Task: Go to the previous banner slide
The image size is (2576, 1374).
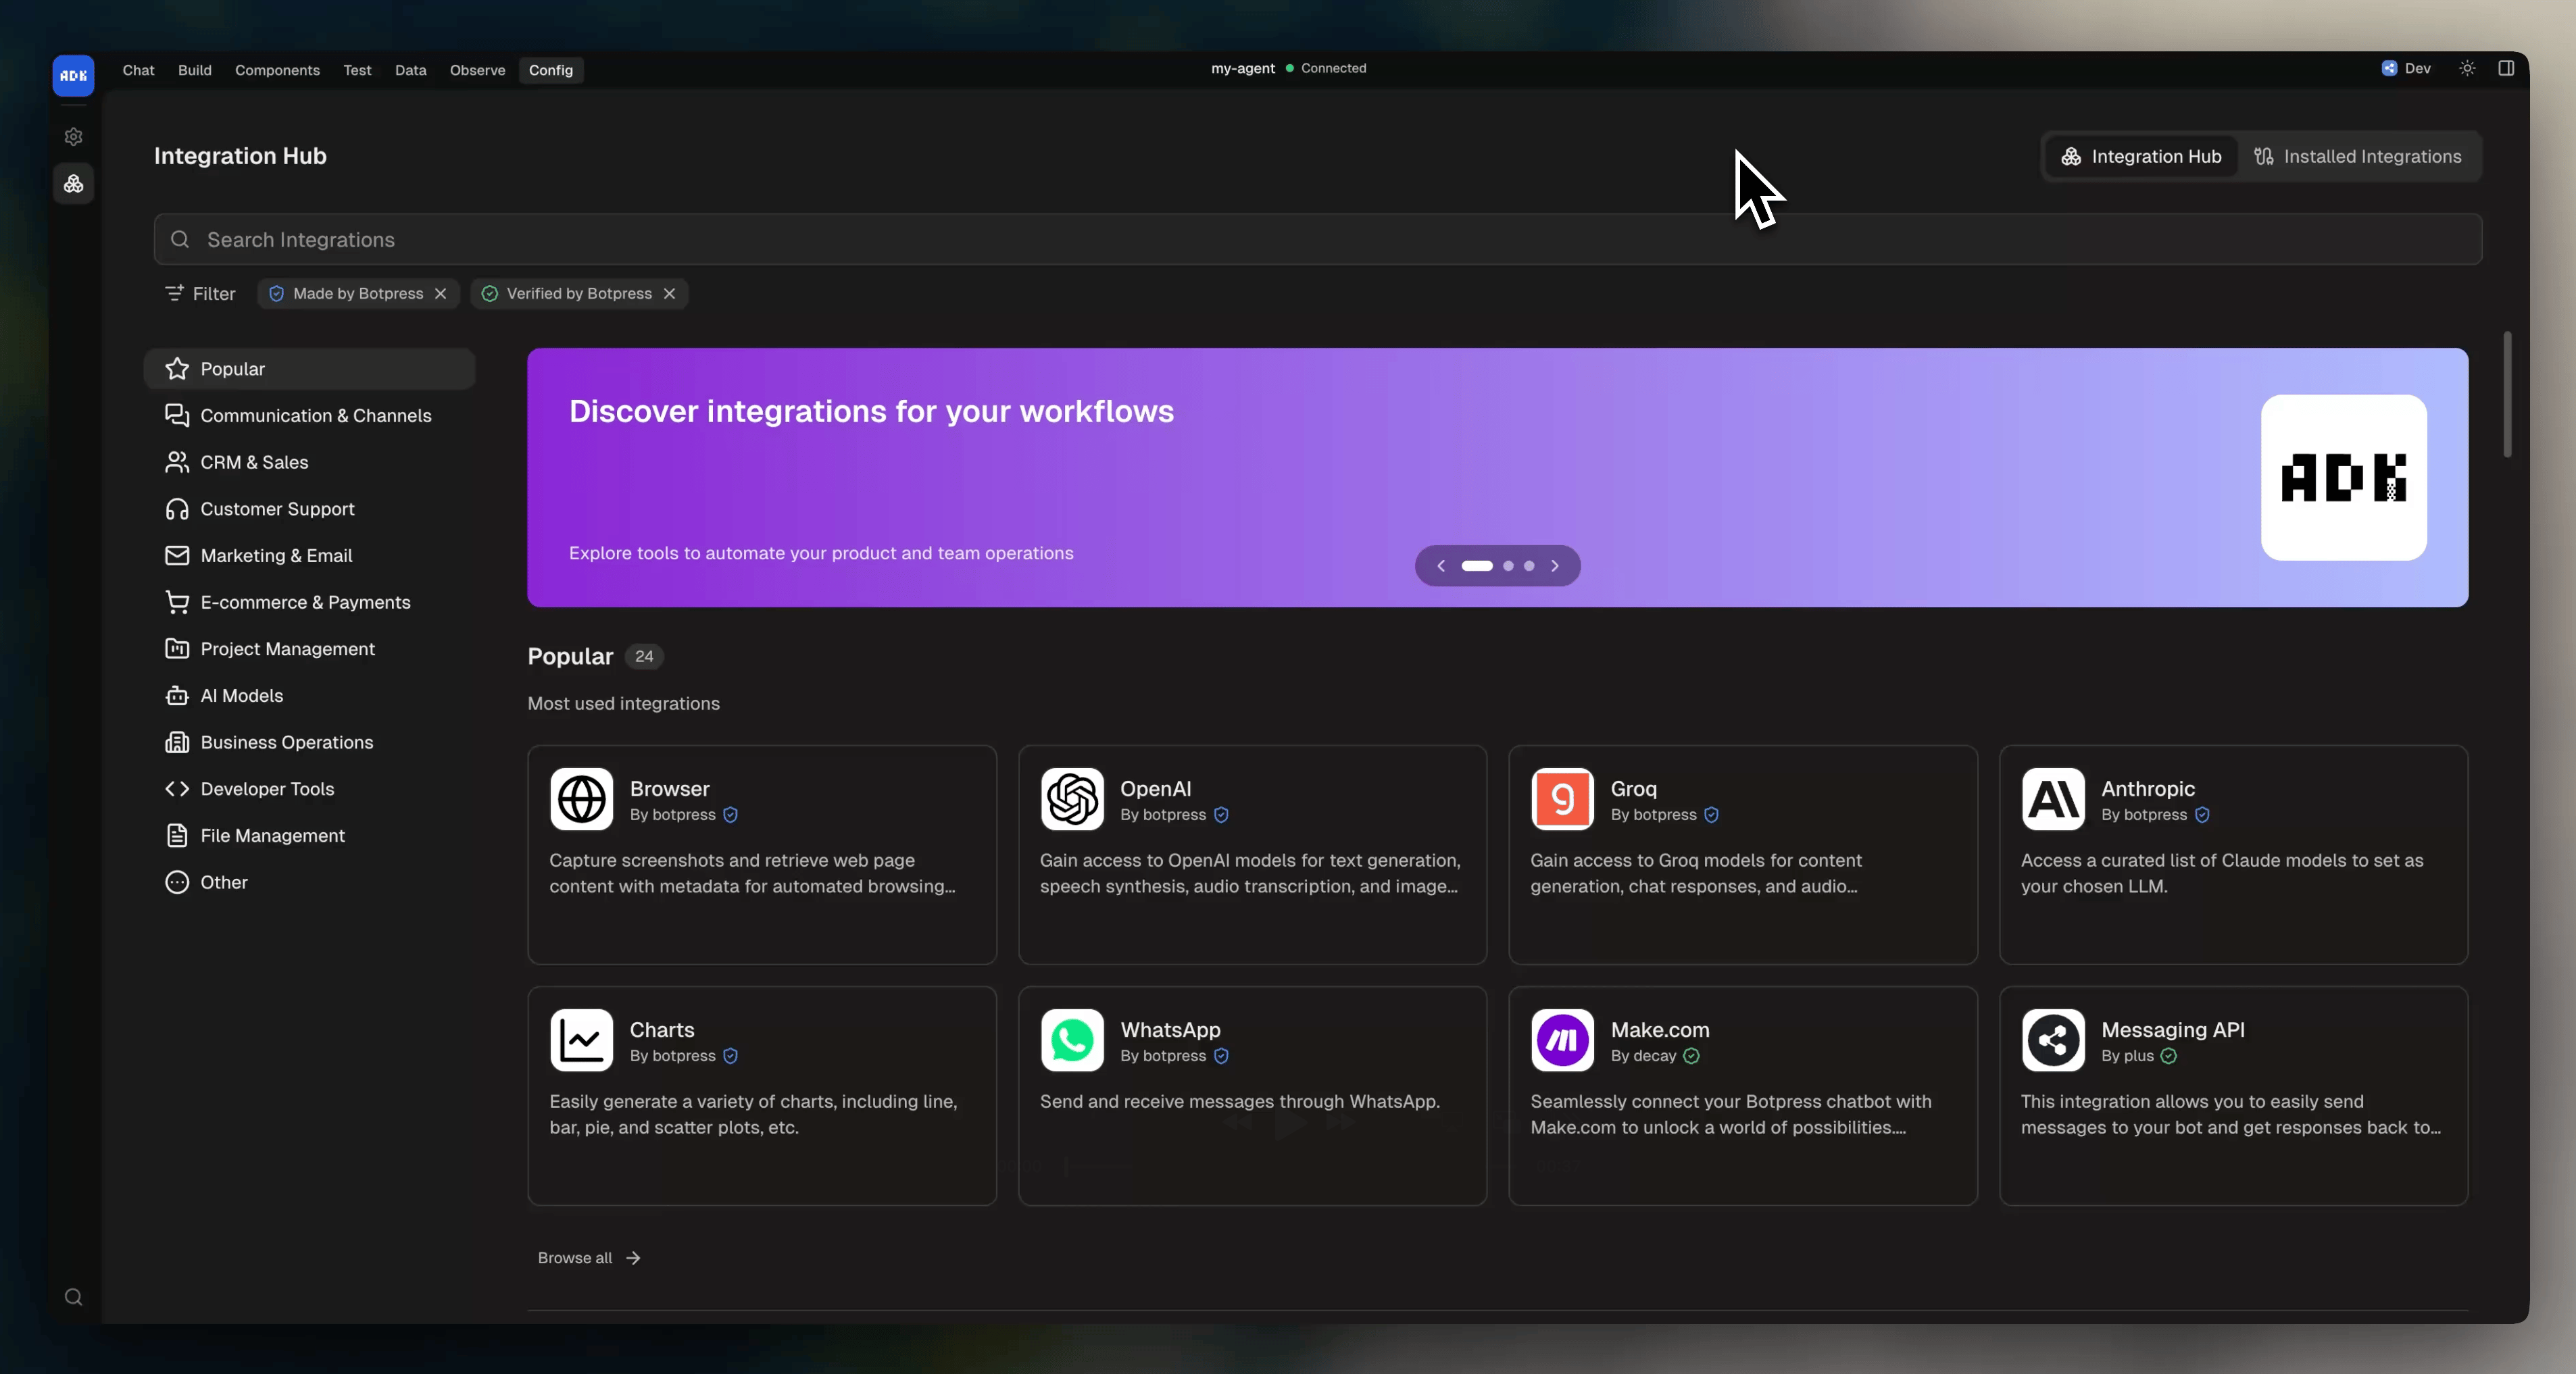Action: 1441,566
